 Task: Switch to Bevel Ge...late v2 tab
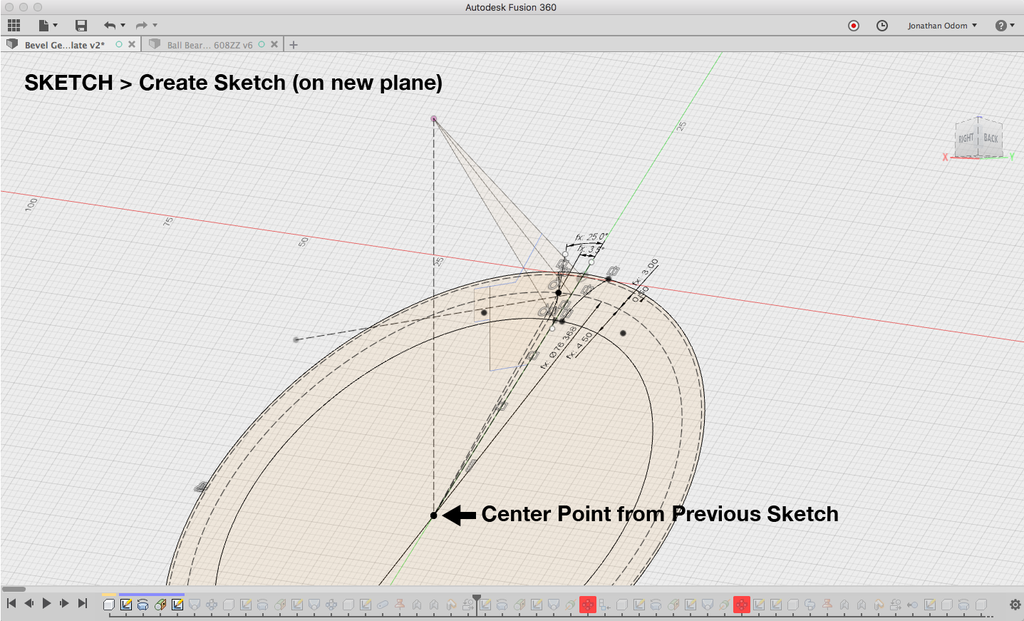[64, 44]
